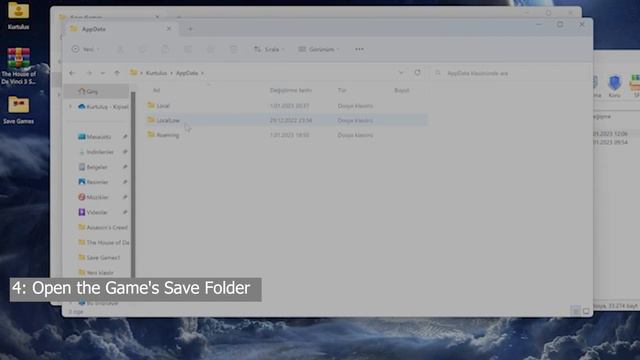
Task: Select Giriş (Home) in the sidebar
Action: pos(97,91)
